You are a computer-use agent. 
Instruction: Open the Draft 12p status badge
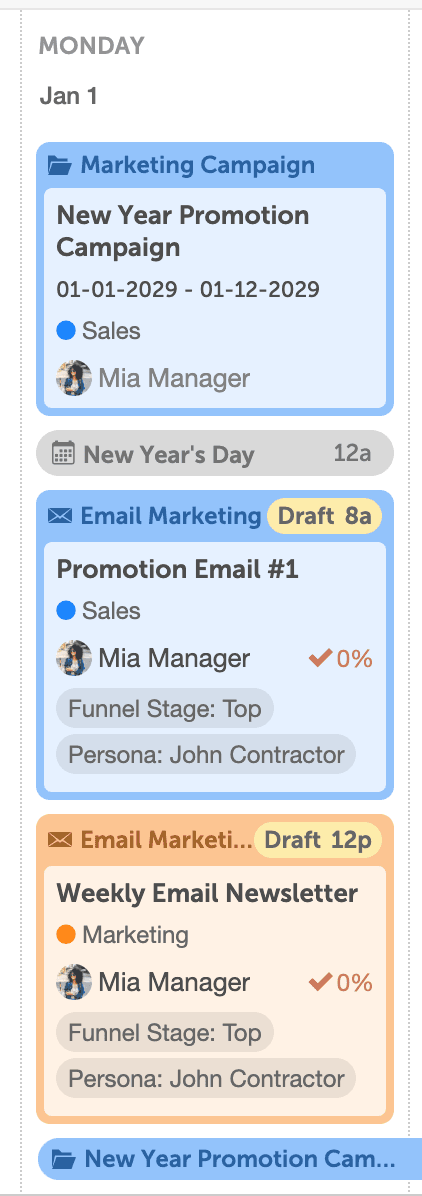coord(318,841)
